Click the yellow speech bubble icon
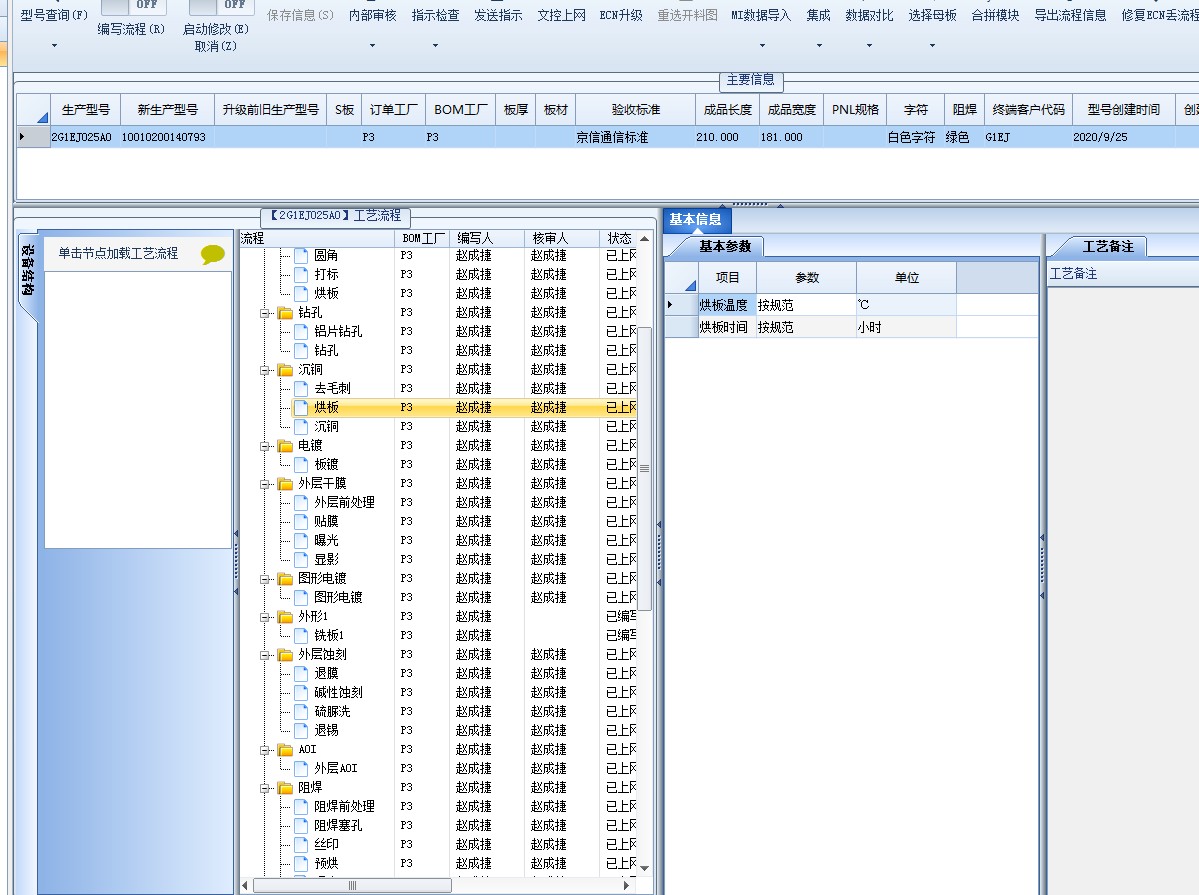Image resolution: width=1199 pixels, height=895 pixels. (x=213, y=254)
